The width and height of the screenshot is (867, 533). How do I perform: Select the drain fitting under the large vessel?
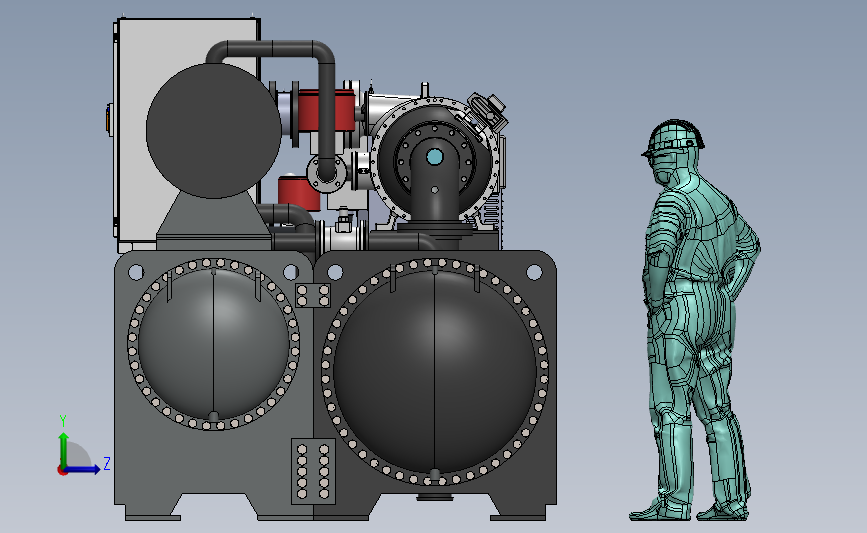(x=435, y=497)
